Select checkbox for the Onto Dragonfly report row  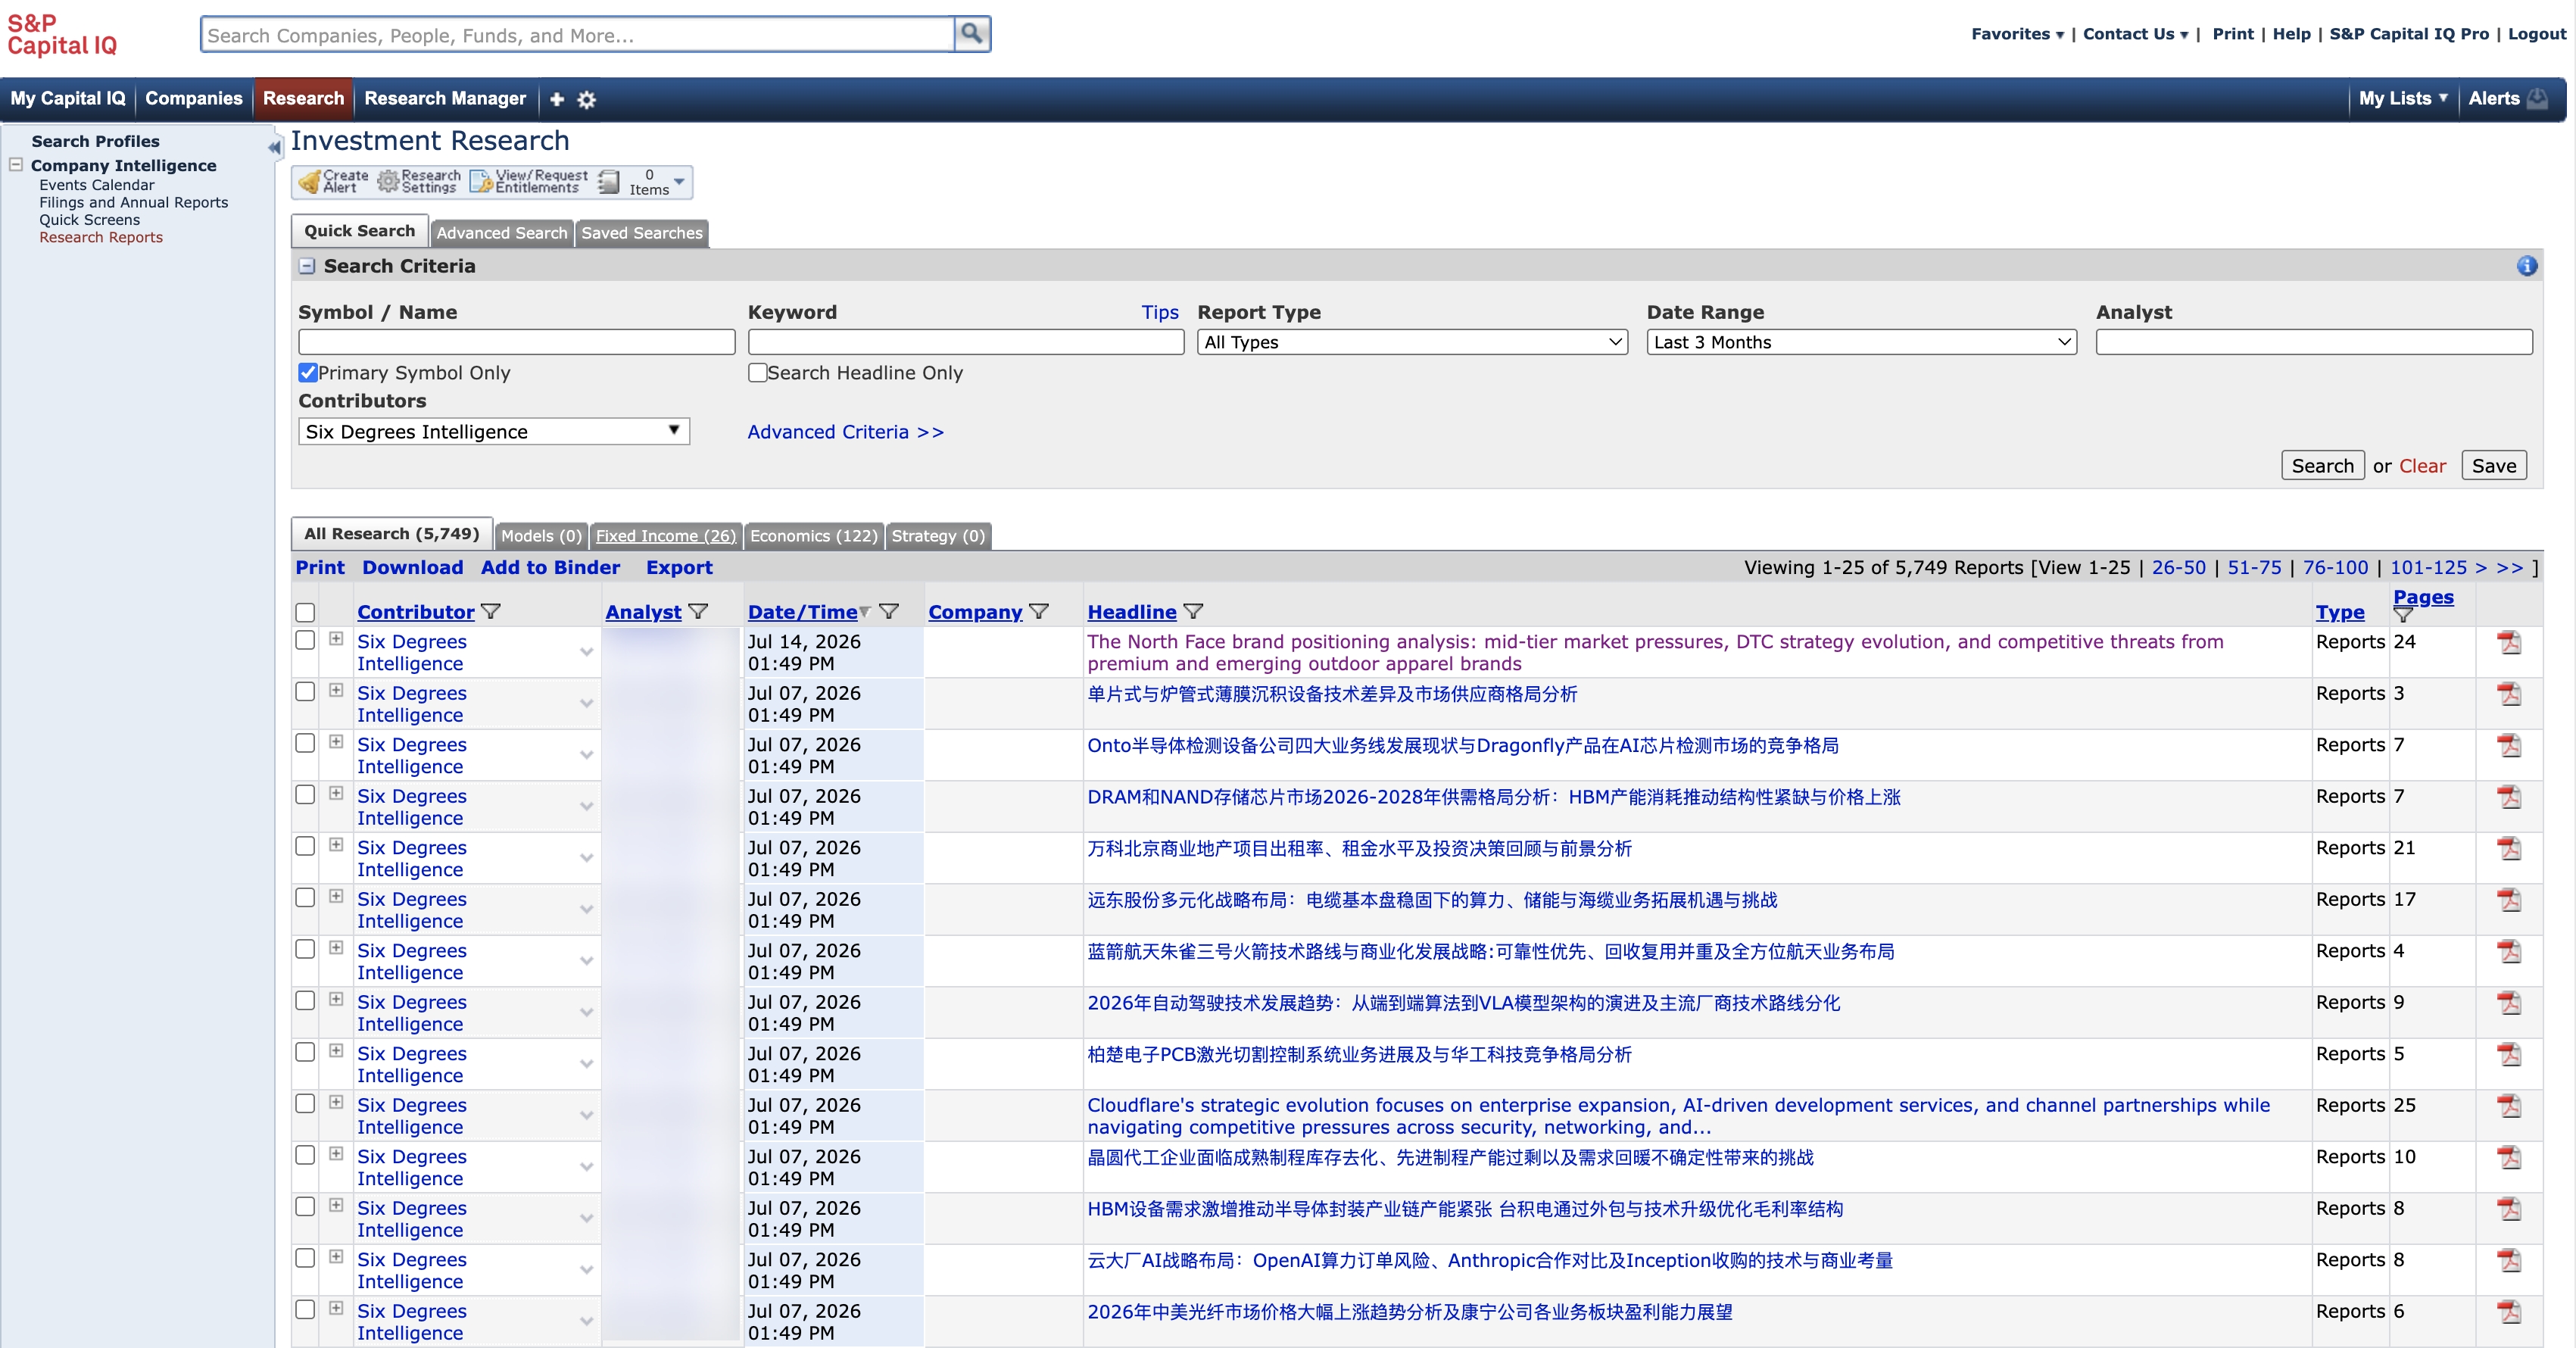pyautogui.click(x=306, y=743)
